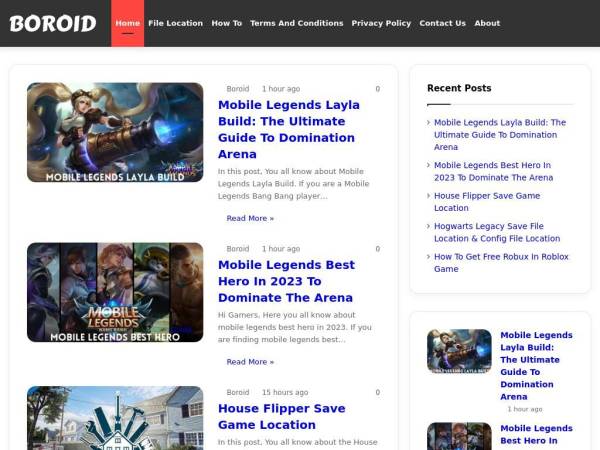Screen dimensions: 600x450
Task: Open the How To menu
Action: pos(227,23)
